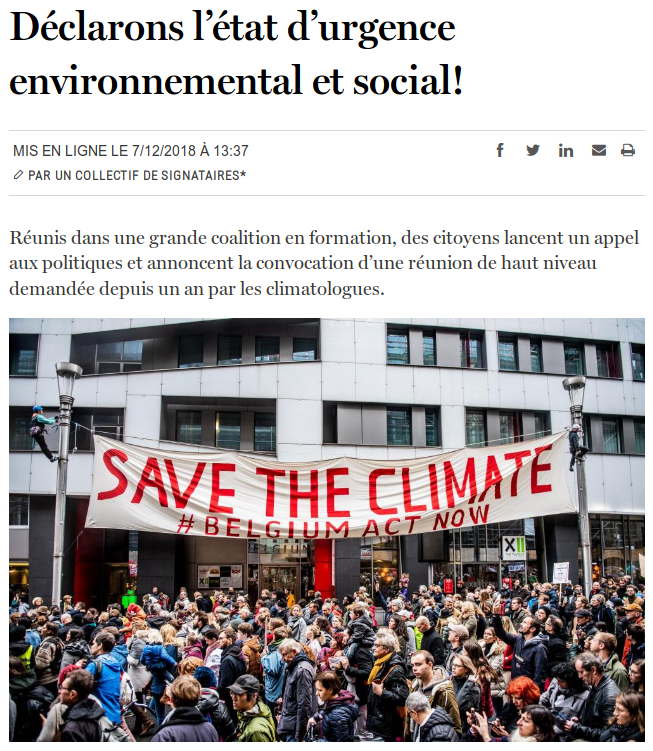The image size is (653, 751).
Task: Click the headline "Déclarons l'état d'urgence"
Action: coord(232,28)
